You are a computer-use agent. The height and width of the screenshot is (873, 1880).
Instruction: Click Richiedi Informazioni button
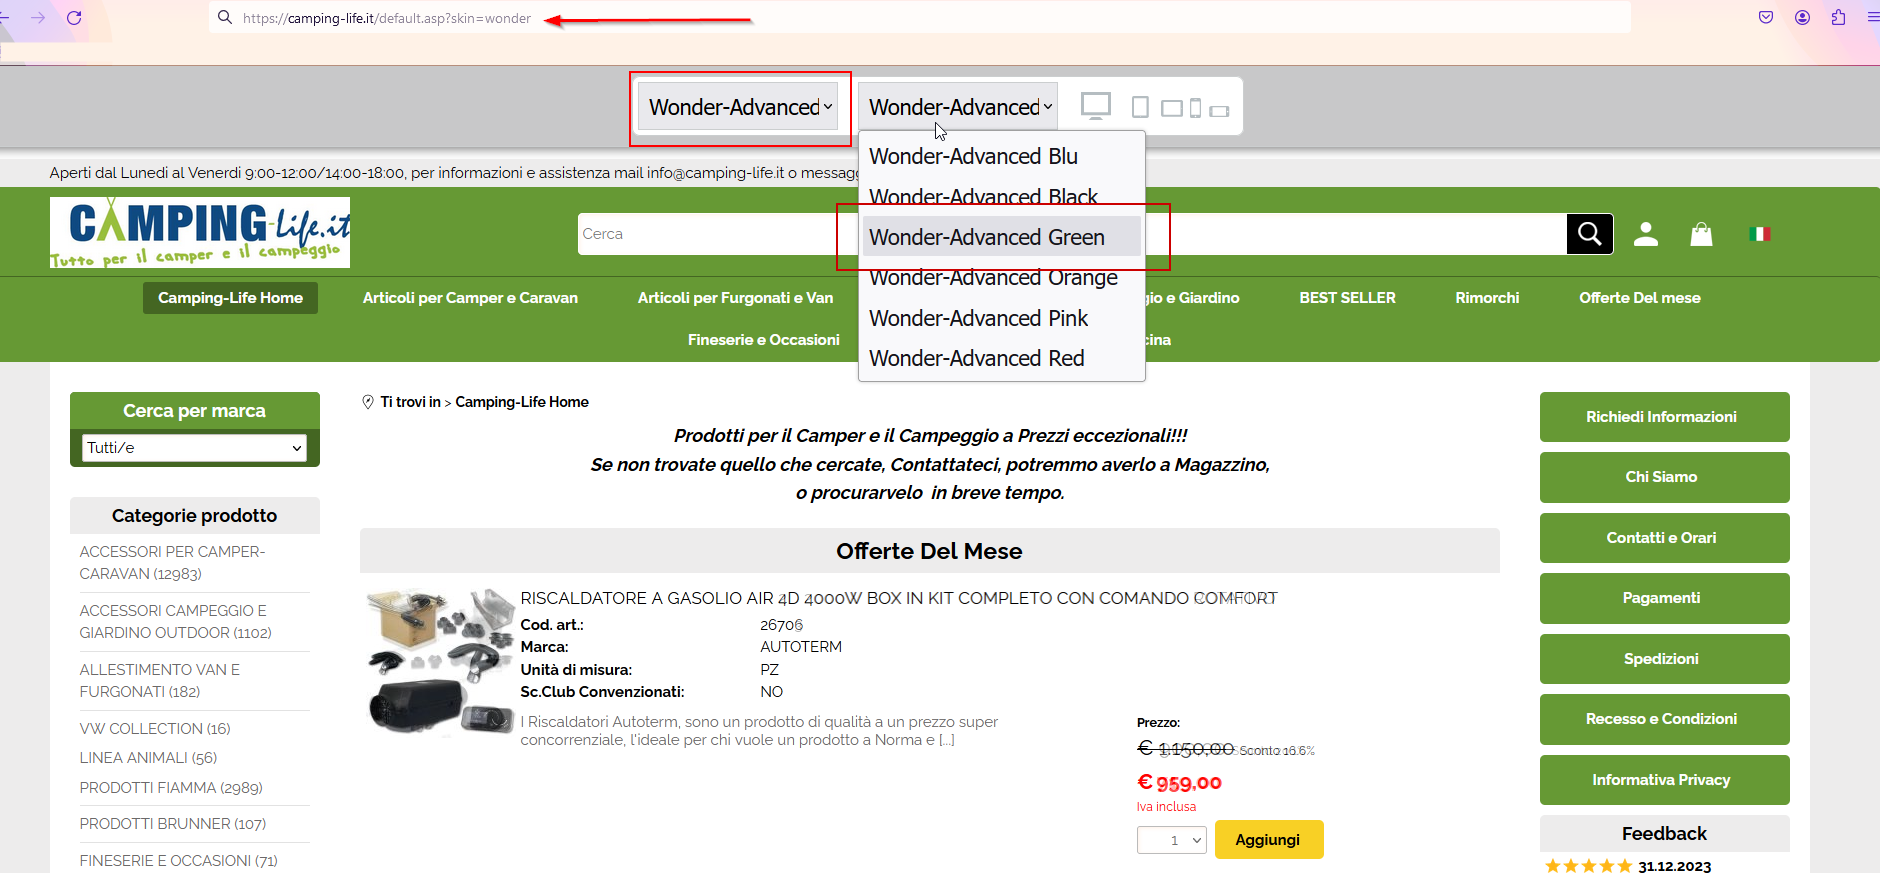(1664, 417)
